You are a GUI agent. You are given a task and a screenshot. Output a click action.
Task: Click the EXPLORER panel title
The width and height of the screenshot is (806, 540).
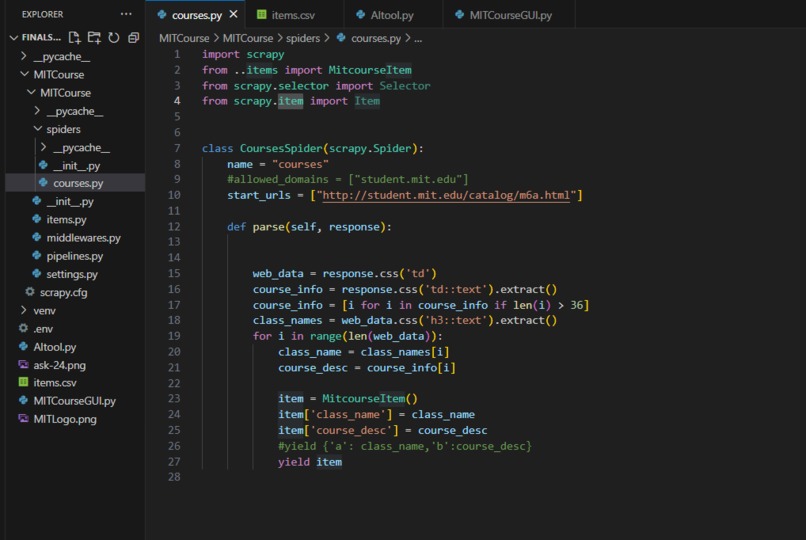42,14
